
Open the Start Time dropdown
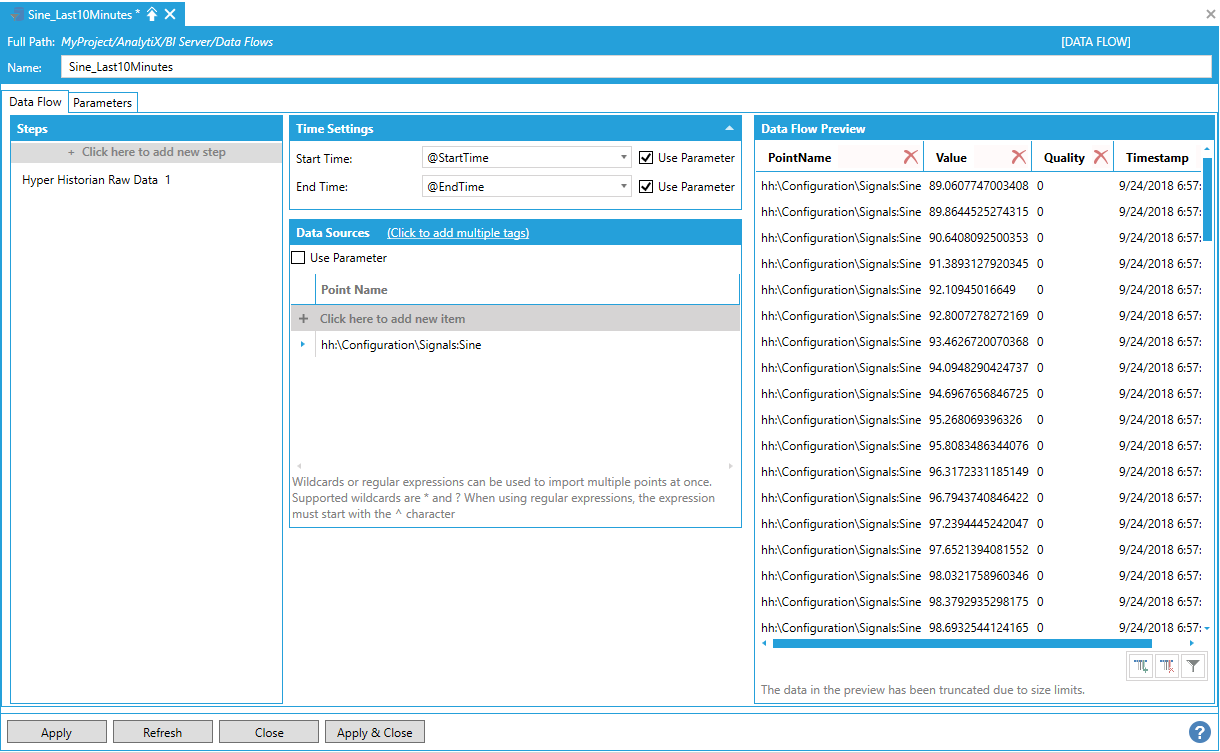[x=624, y=158]
